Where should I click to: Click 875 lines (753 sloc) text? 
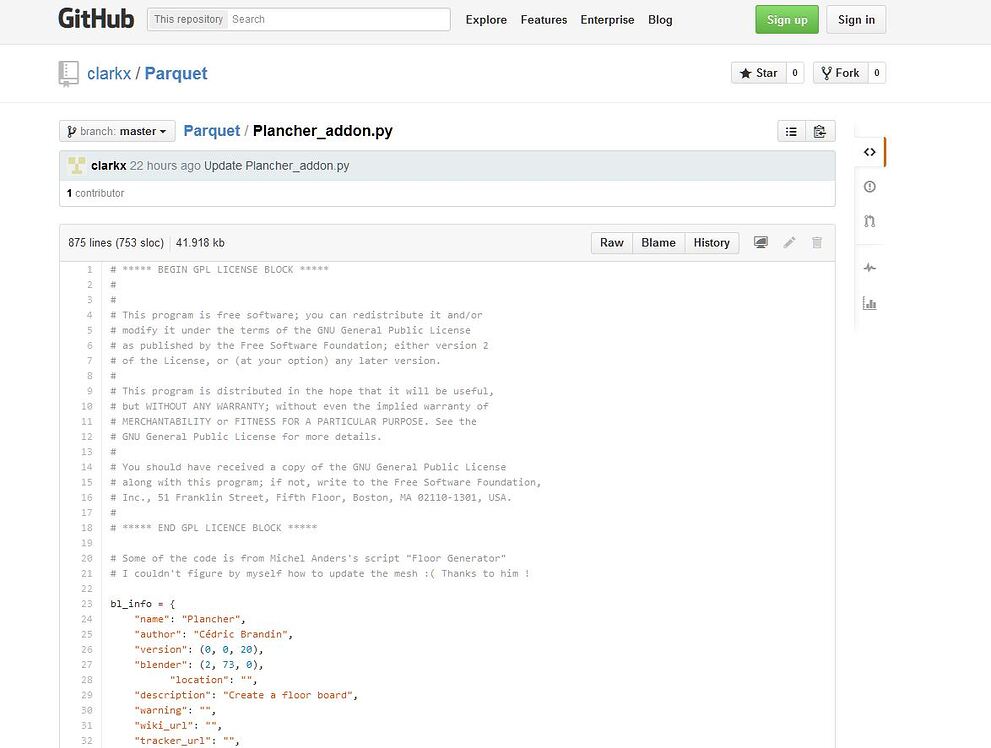(116, 243)
